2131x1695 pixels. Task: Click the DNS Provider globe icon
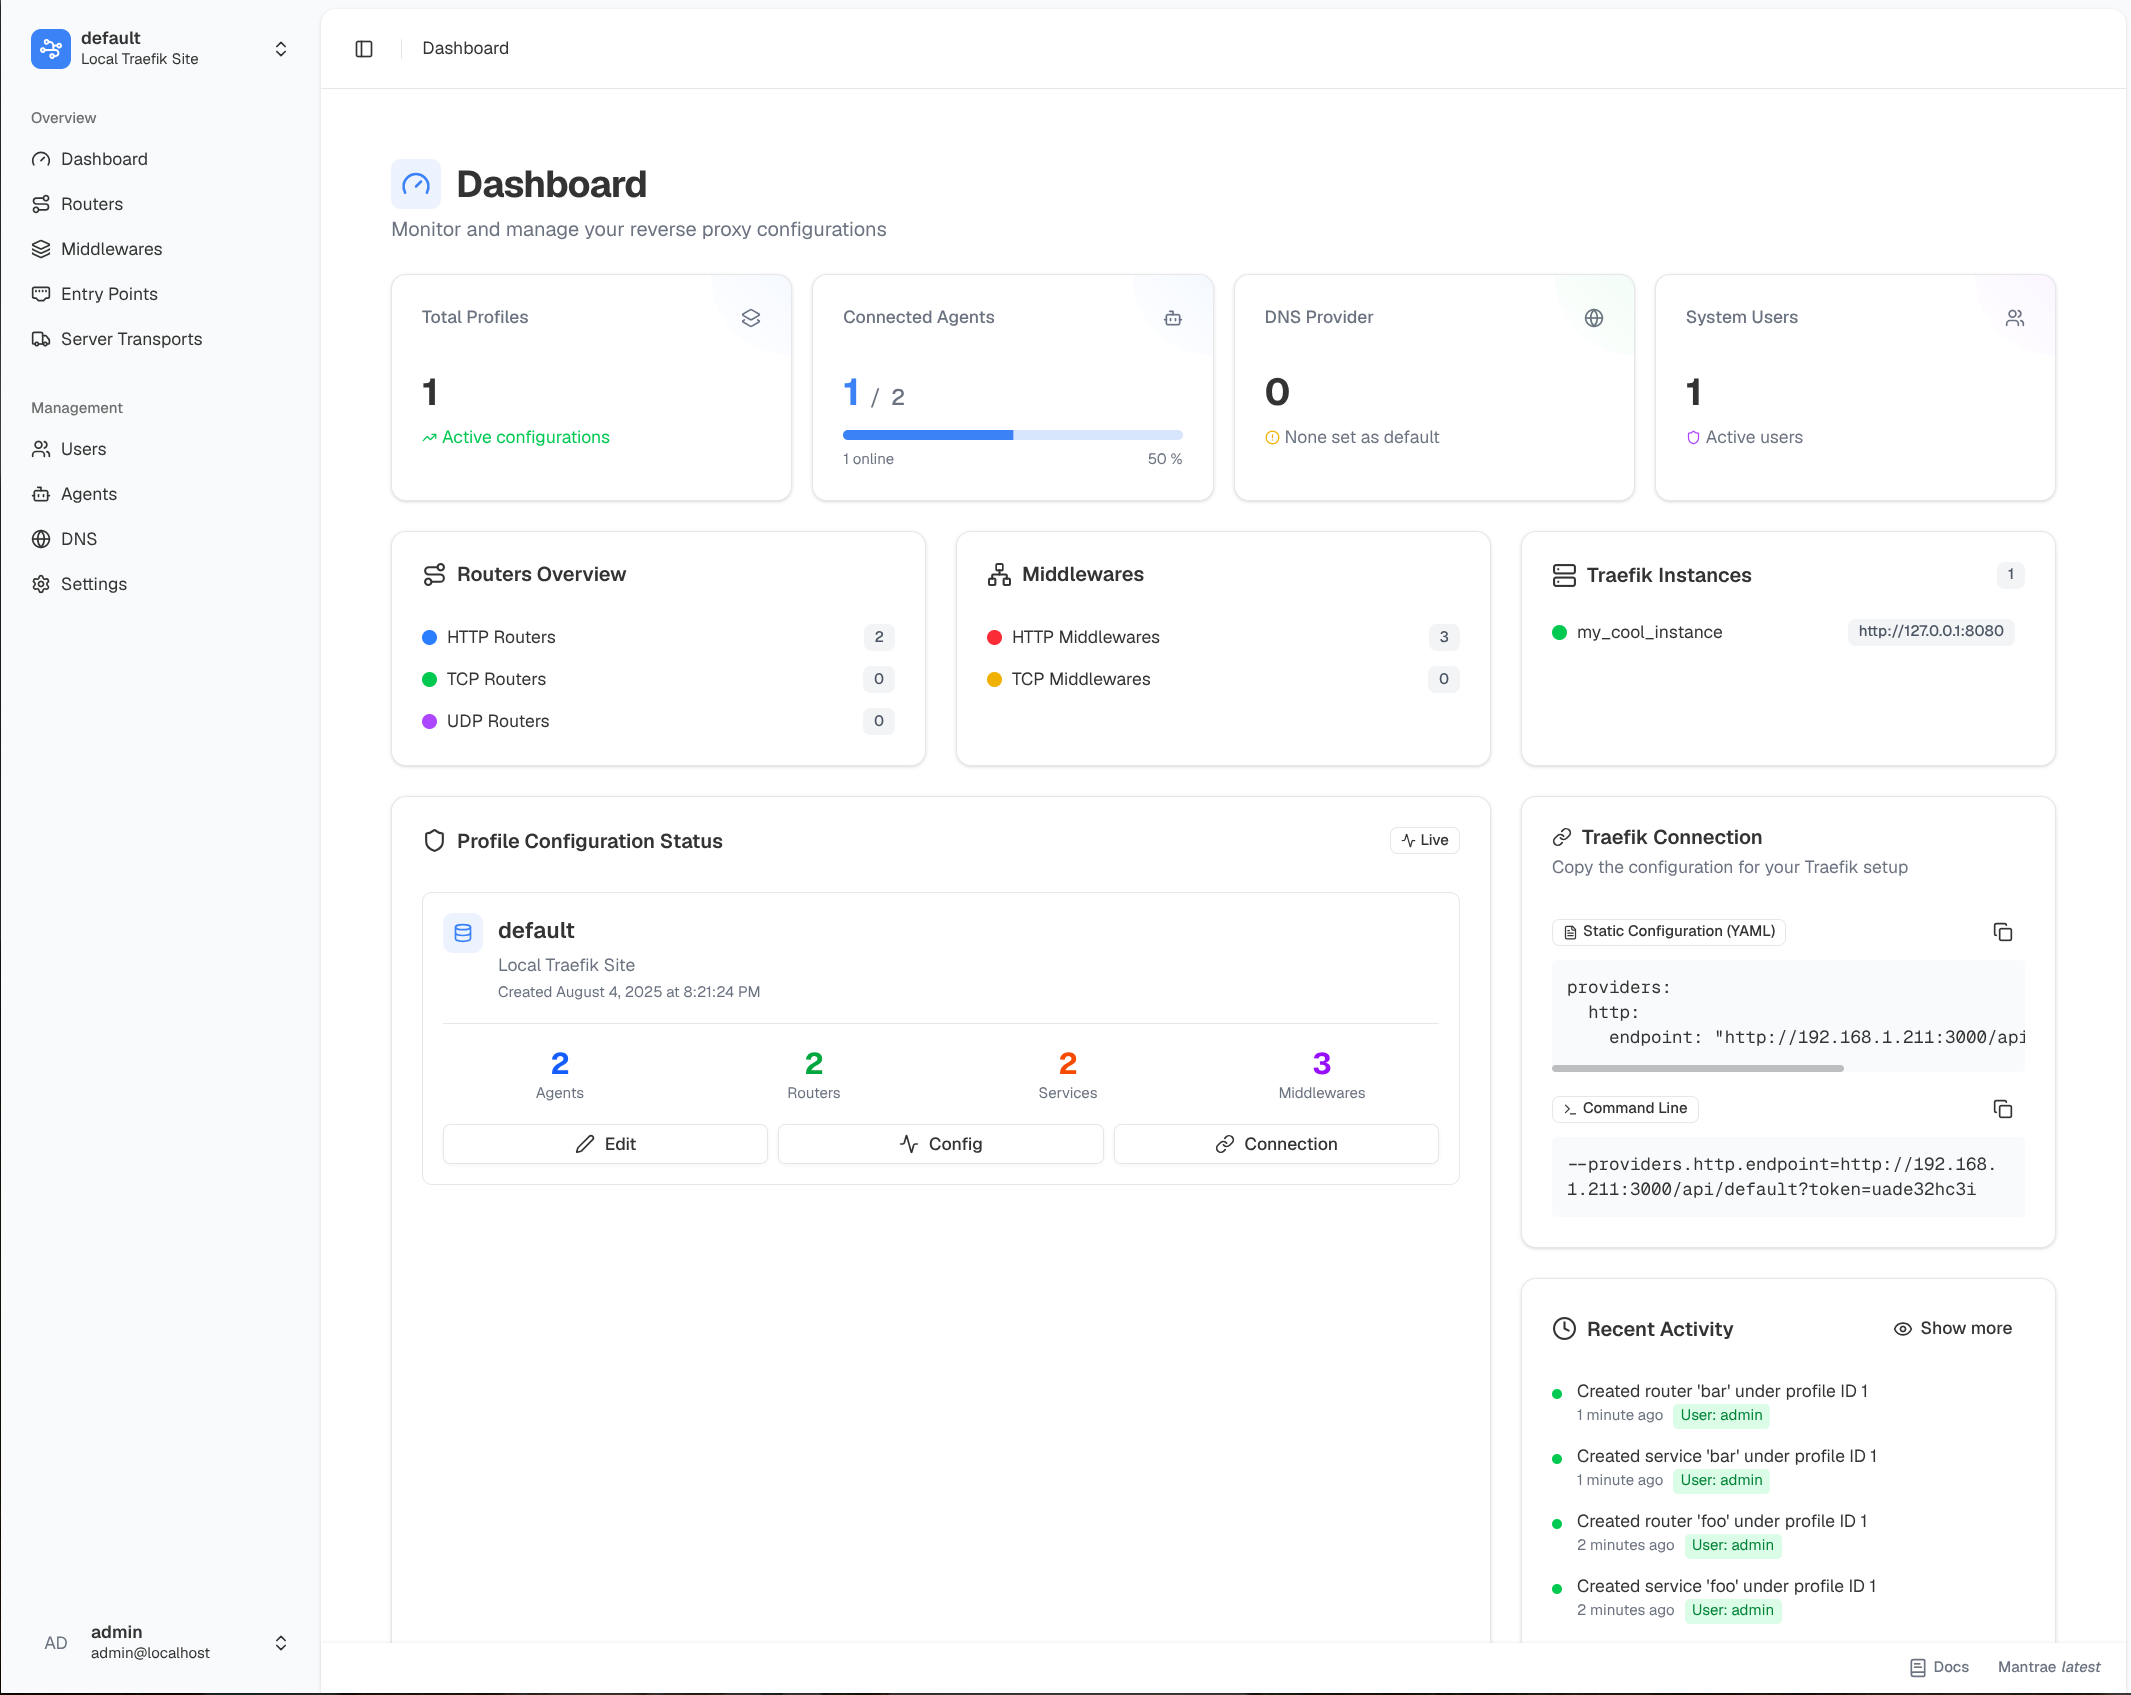coord(1594,318)
